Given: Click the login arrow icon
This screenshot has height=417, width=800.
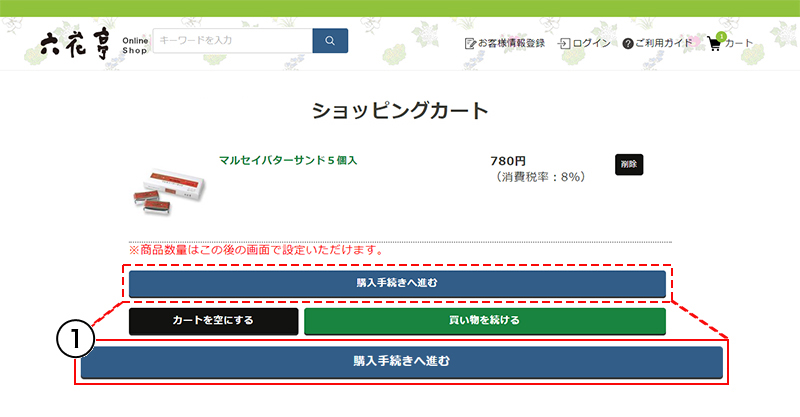Looking at the screenshot, I should click(x=564, y=44).
